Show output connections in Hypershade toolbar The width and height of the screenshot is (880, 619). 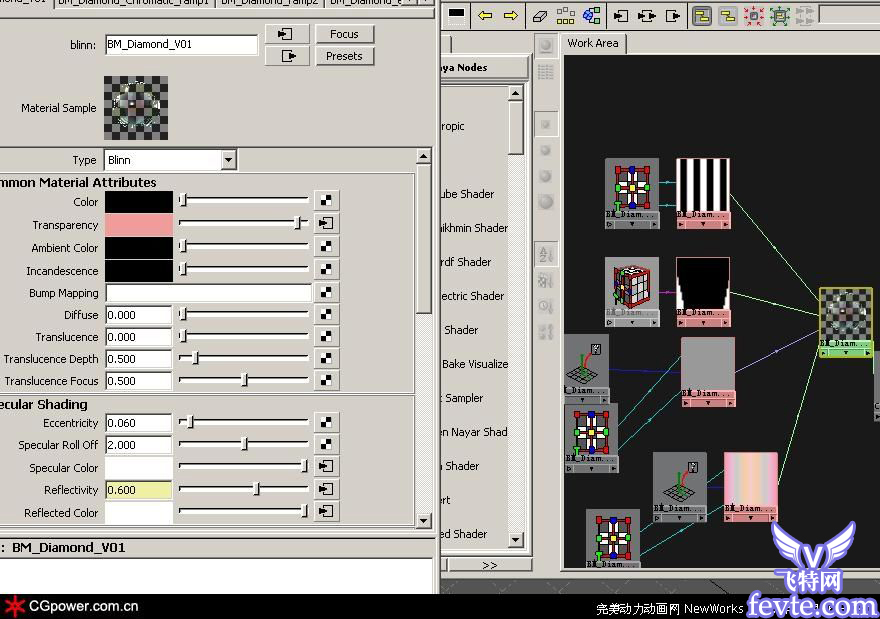click(x=672, y=16)
